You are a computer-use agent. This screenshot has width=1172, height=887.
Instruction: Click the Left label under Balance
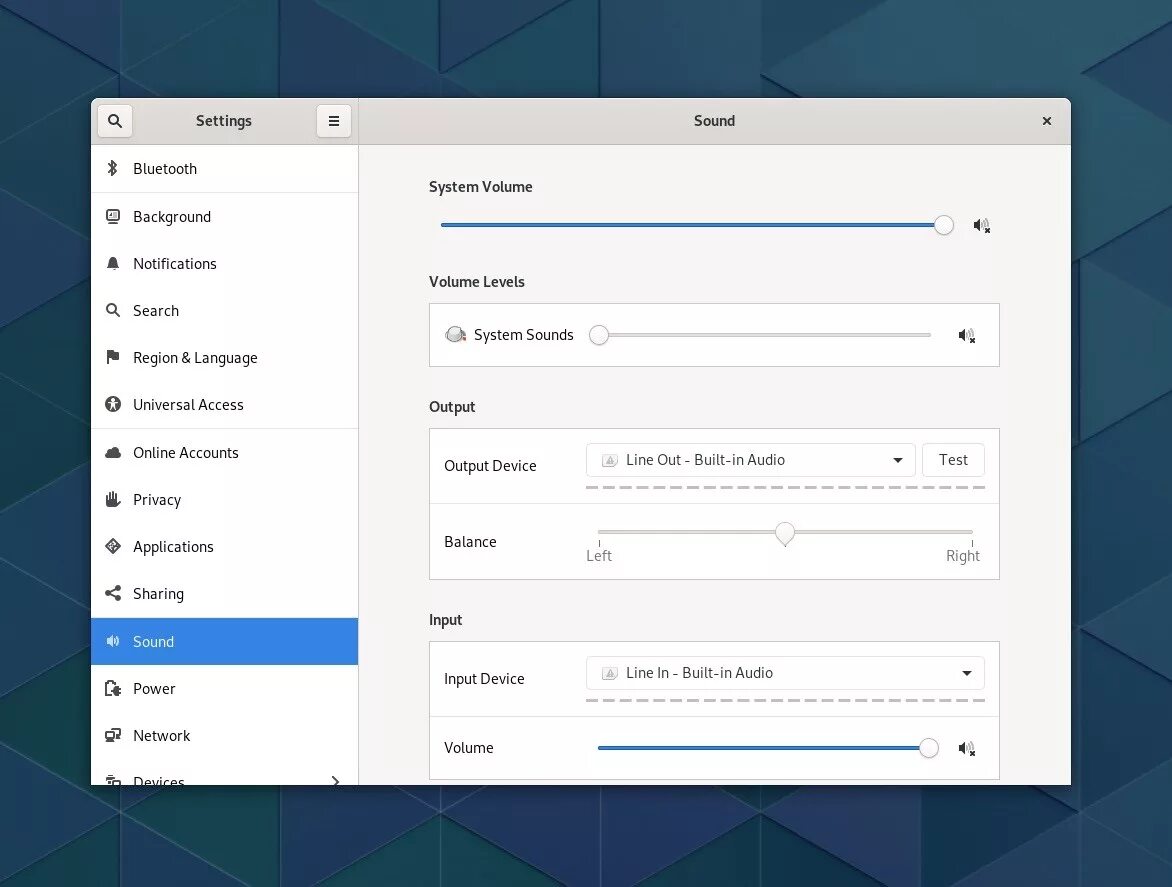599,556
